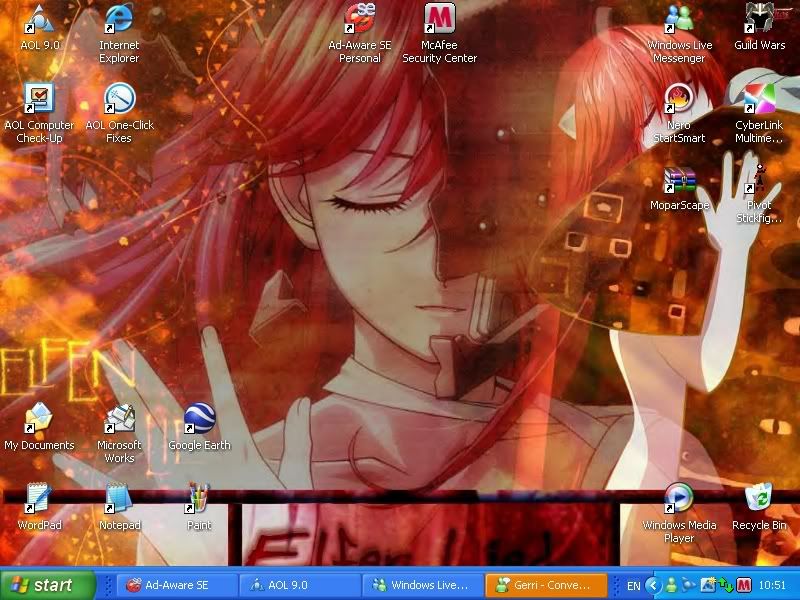Expand hidden tray icons with the chevron
The image size is (800, 600).
(653, 585)
